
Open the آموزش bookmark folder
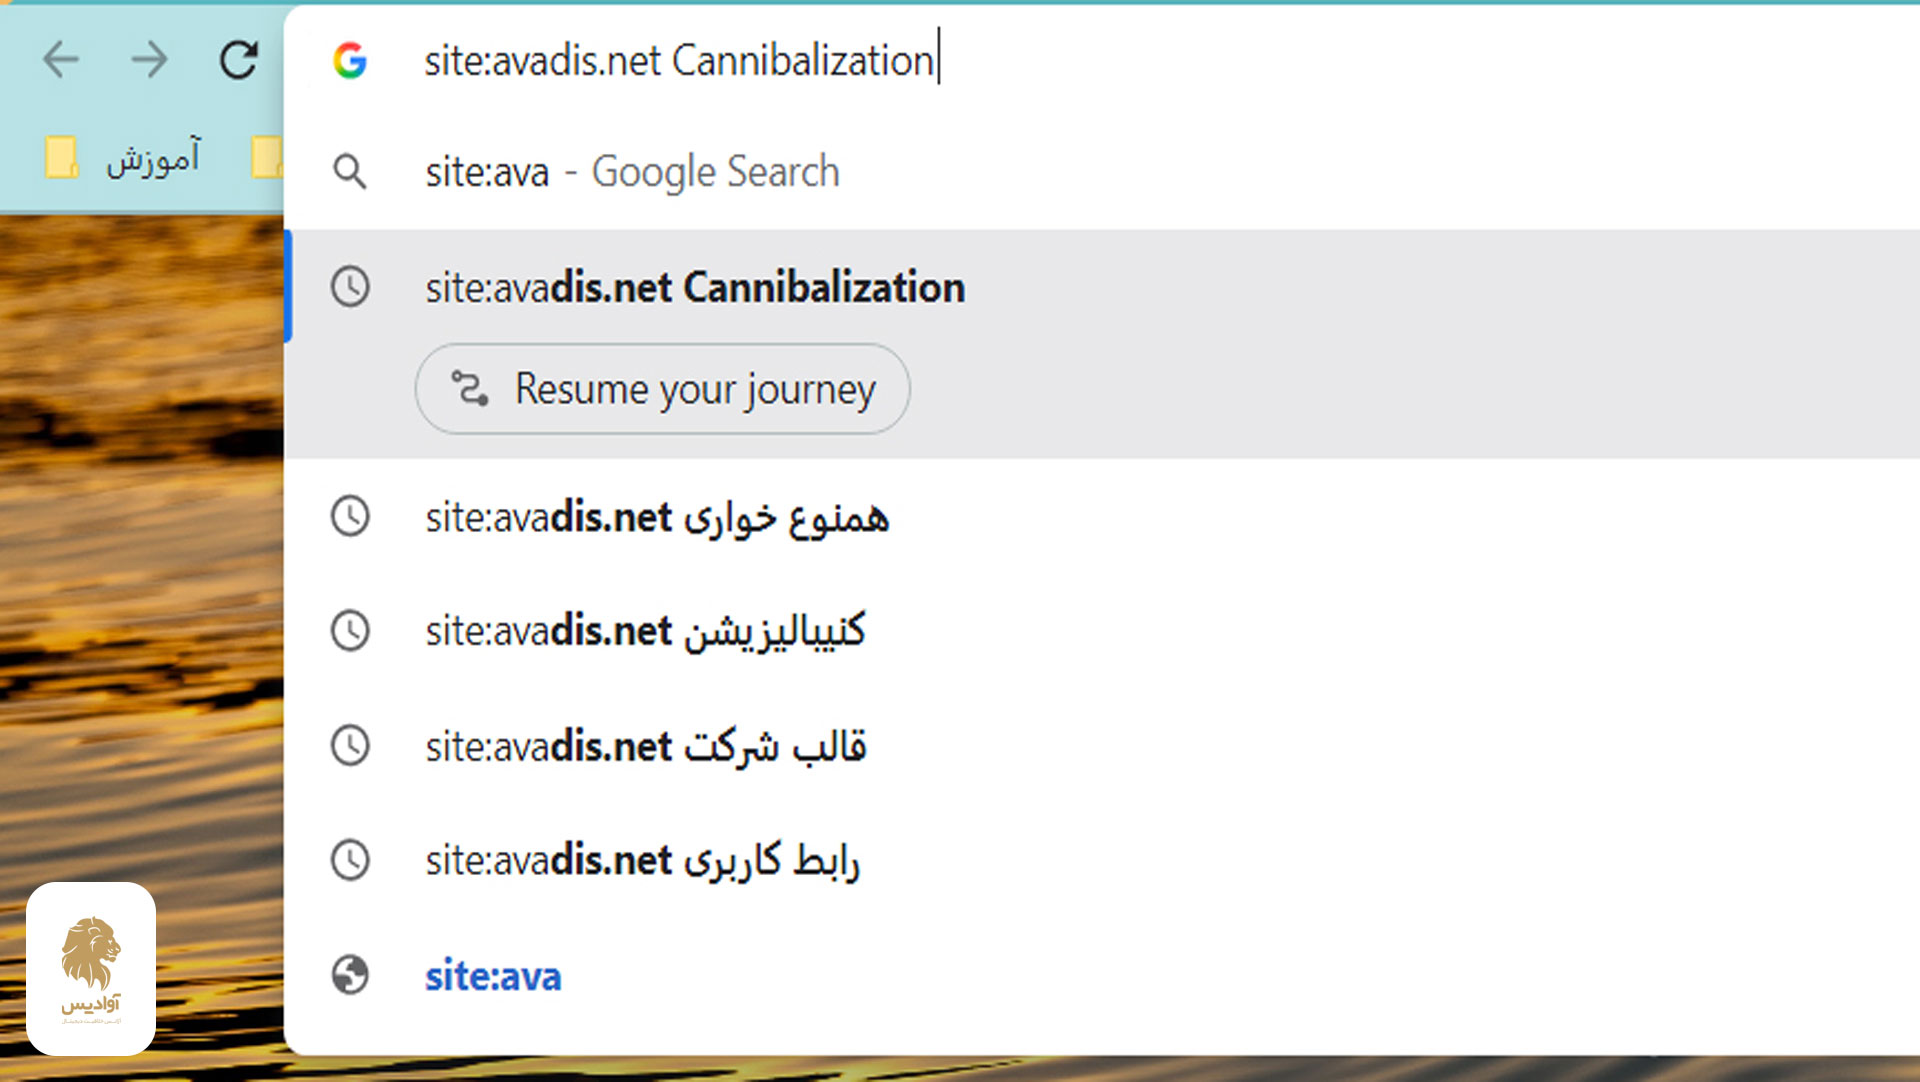click(124, 160)
